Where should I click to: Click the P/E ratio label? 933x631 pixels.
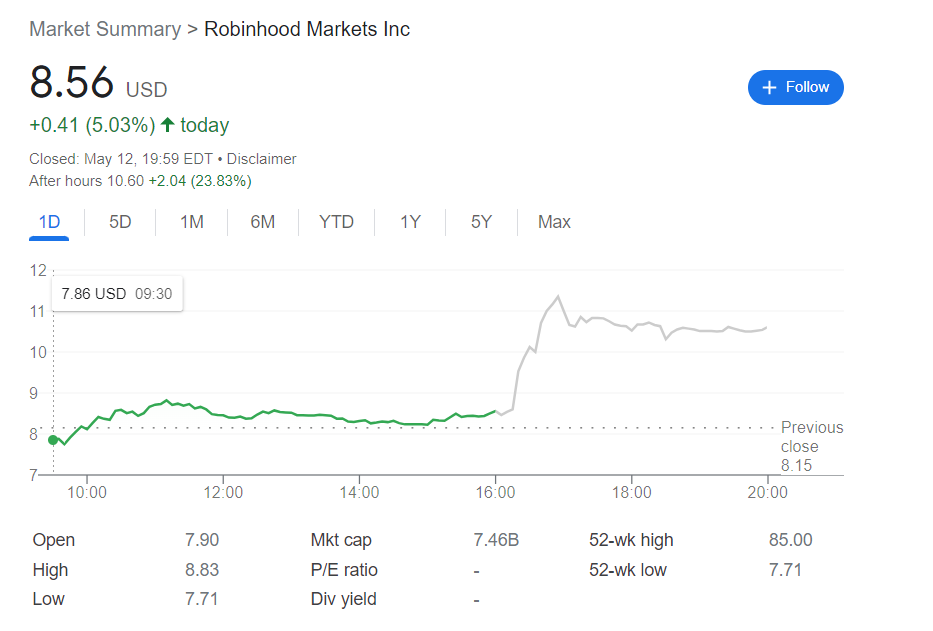344,570
